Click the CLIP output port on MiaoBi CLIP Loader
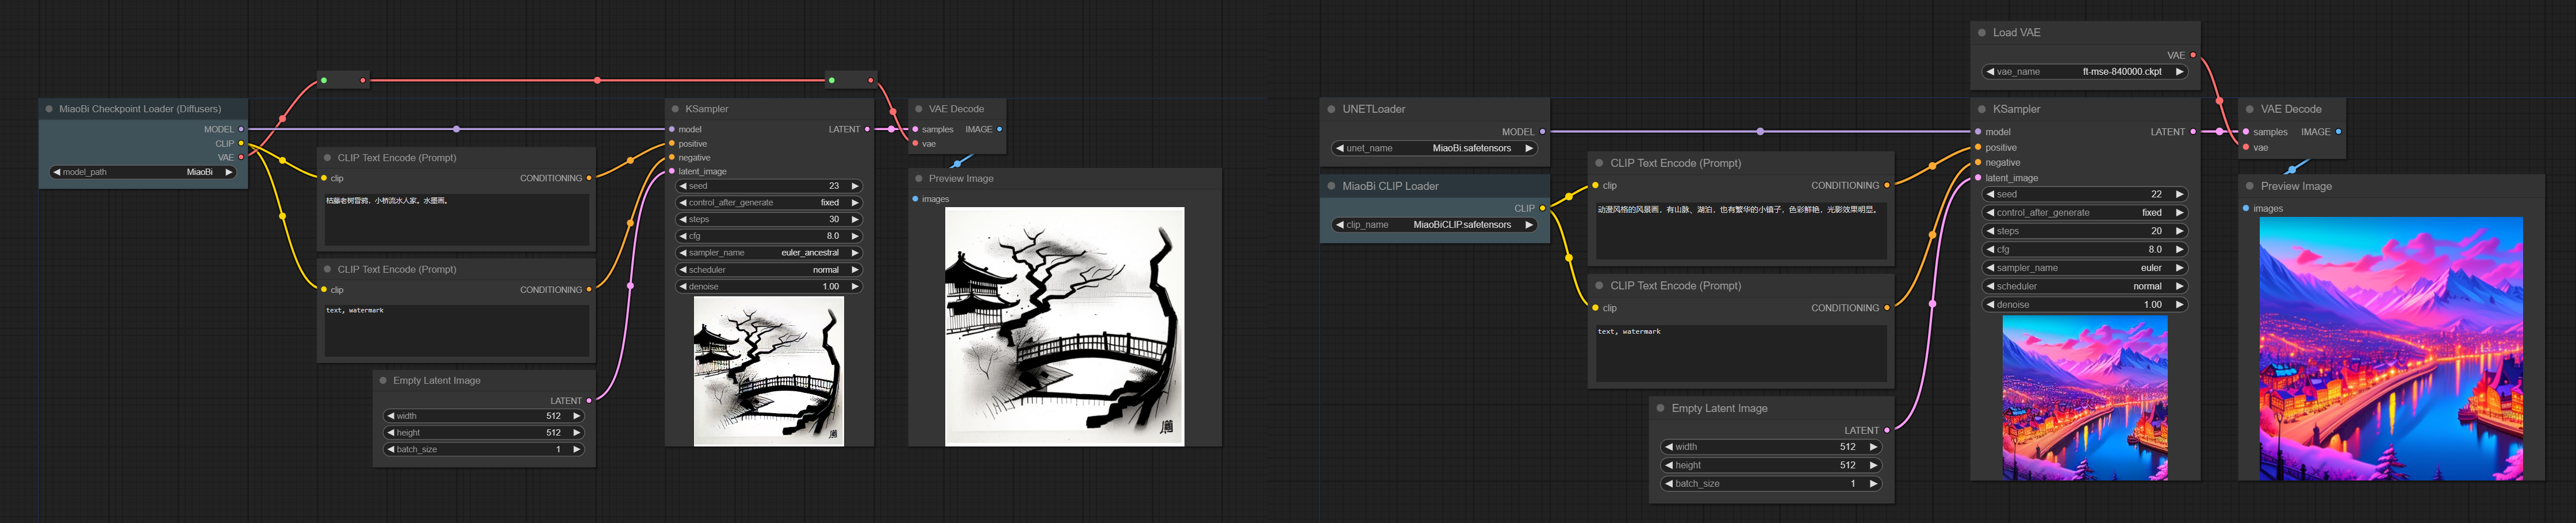The image size is (2576, 523). pos(1542,208)
